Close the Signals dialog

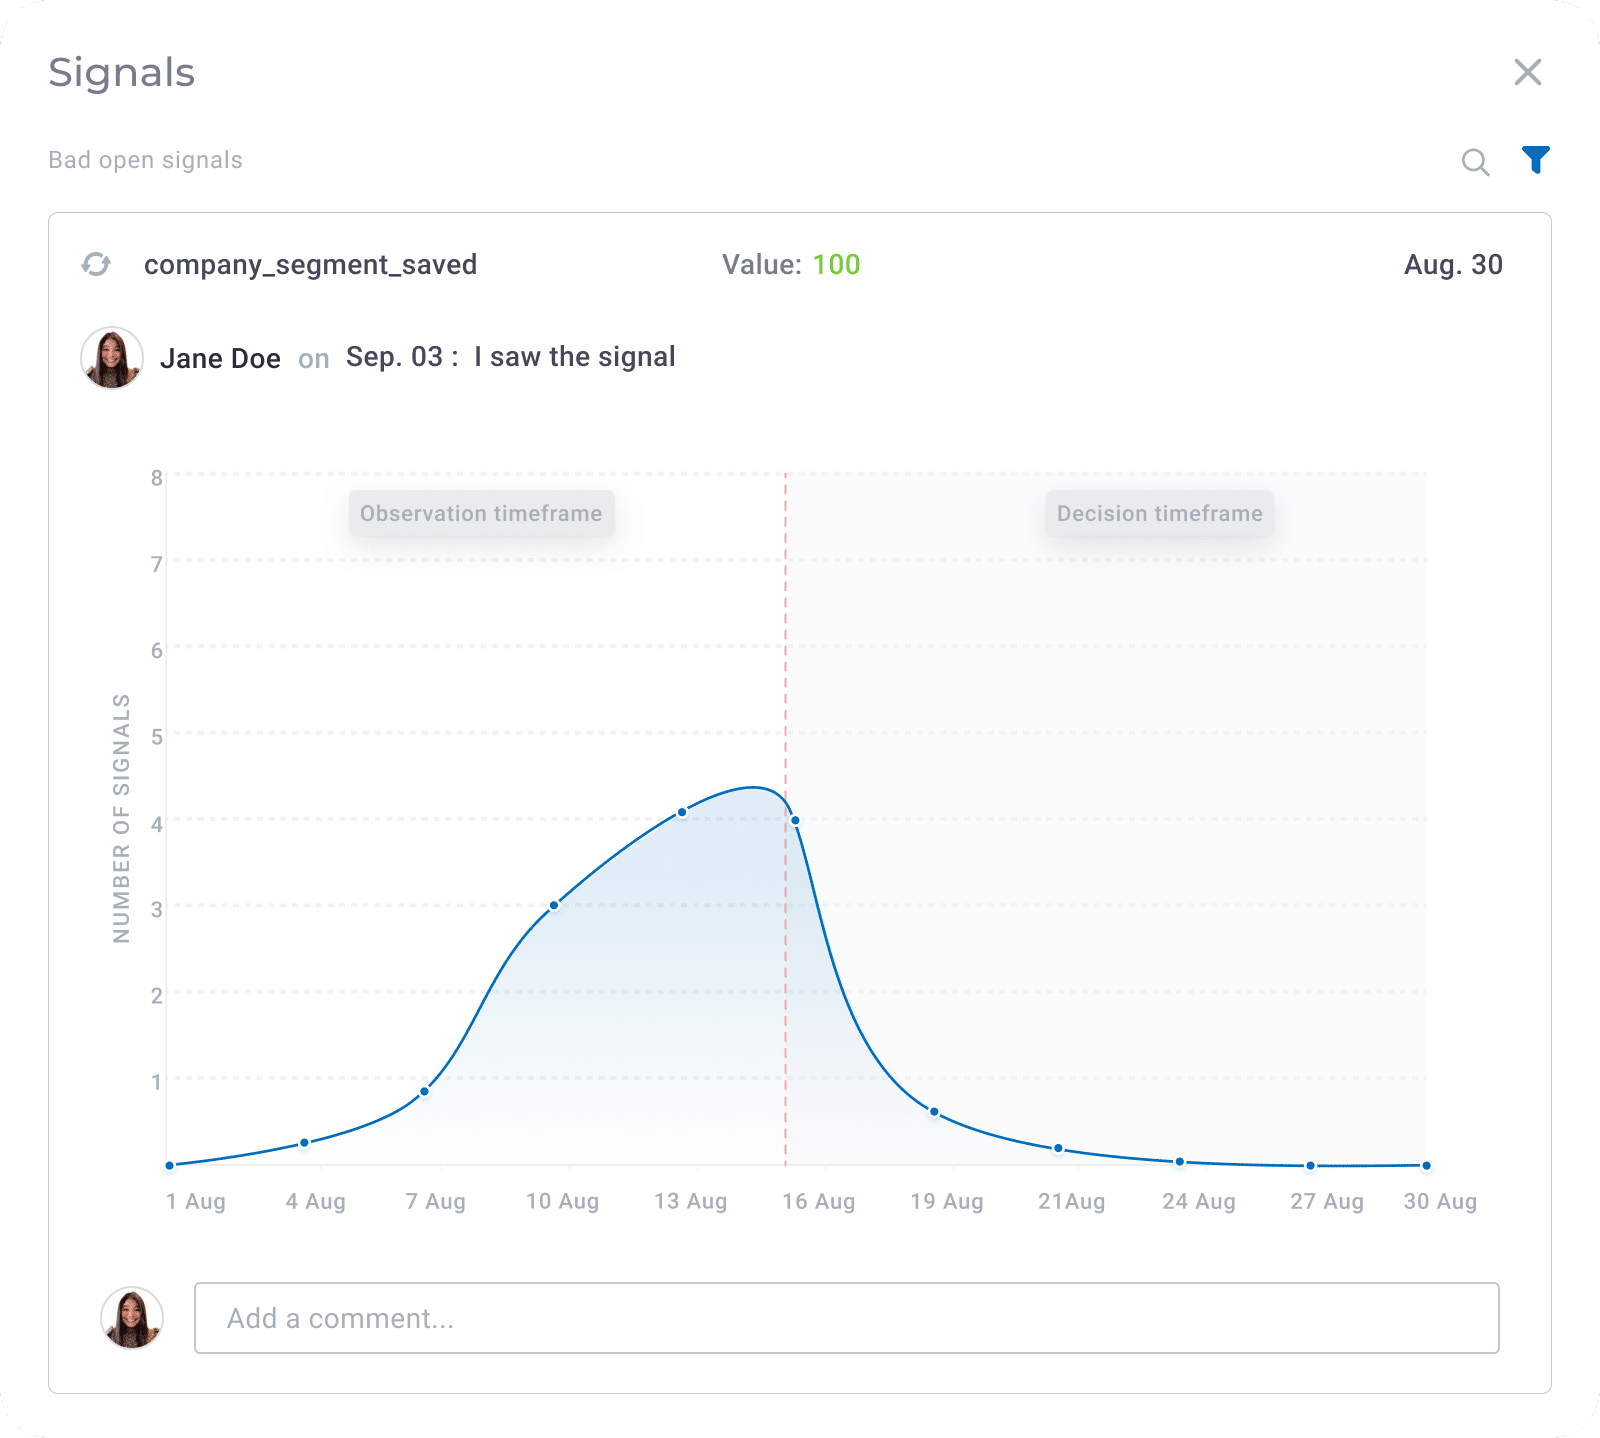(1528, 72)
